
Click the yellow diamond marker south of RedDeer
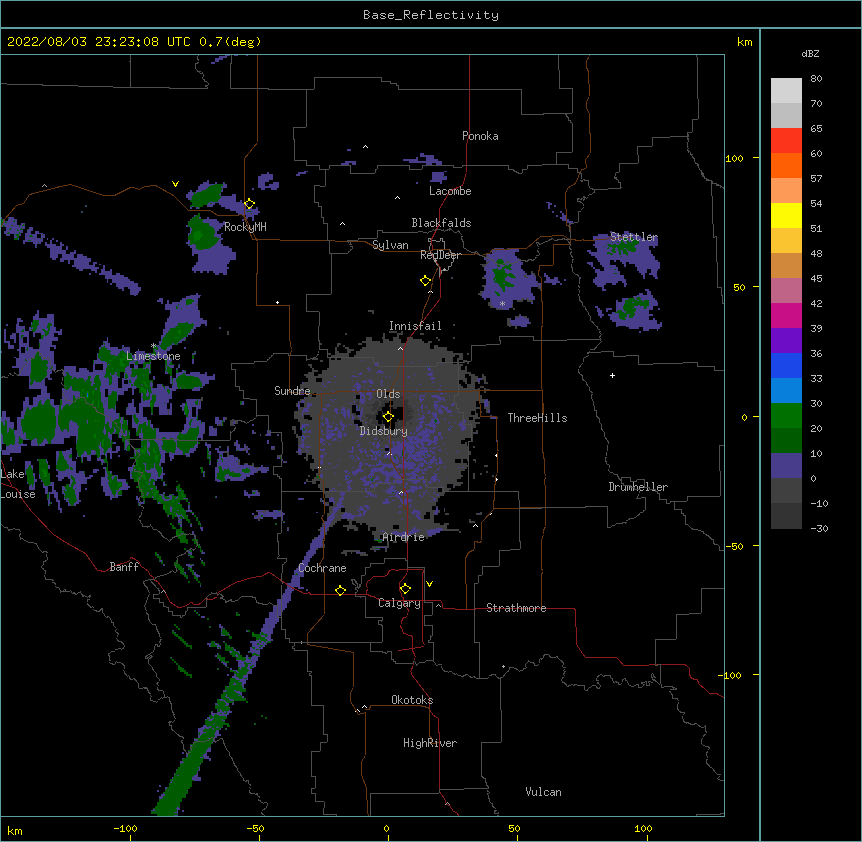pyautogui.click(x=425, y=281)
